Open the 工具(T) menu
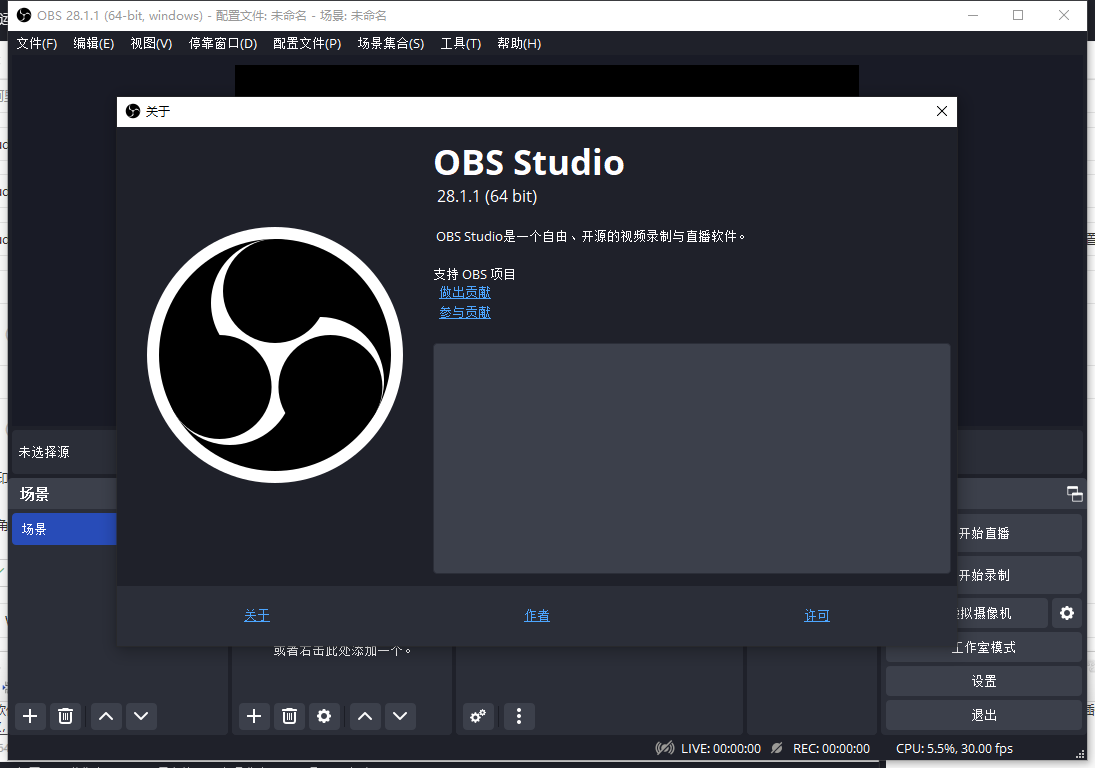Screen dimensions: 1095x768 pyautogui.click(x=460, y=43)
